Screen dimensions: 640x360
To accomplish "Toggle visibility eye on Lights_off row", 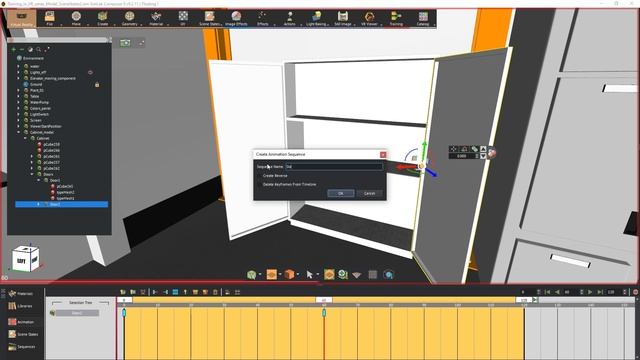I will [90, 72].
